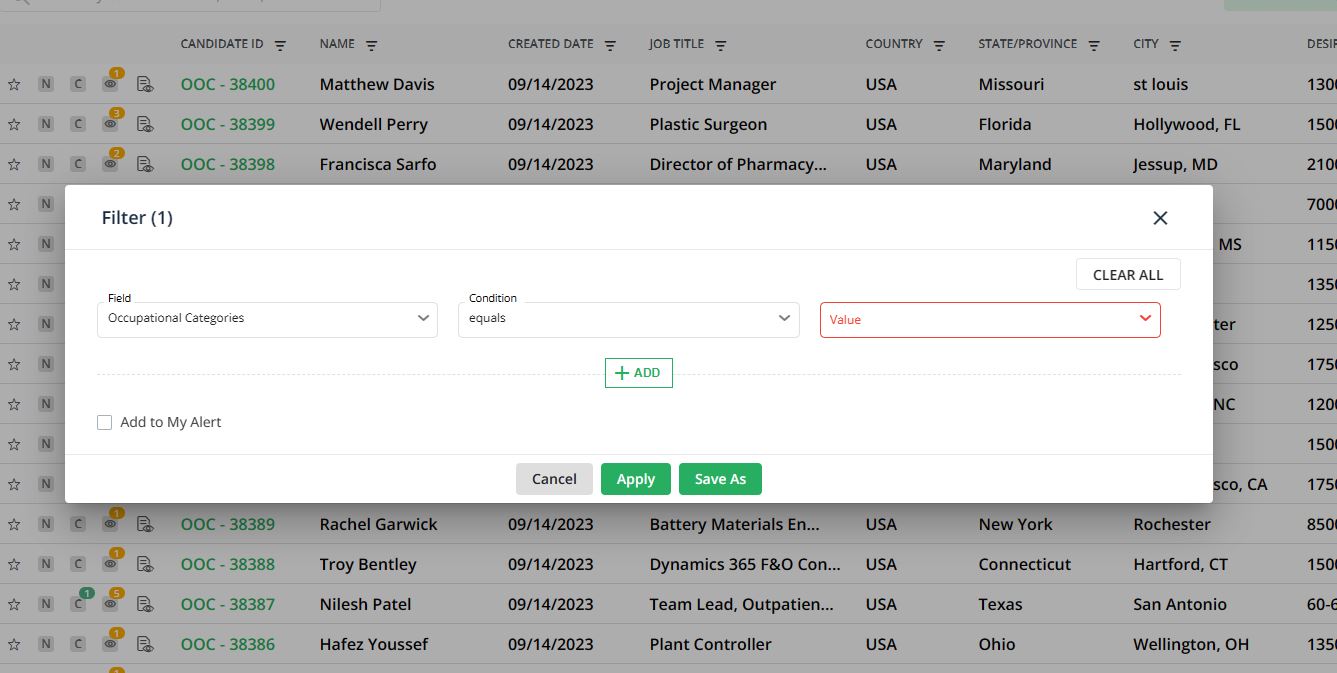Image resolution: width=1337 pixels, height=673 pixels.
Task: Open views eye icon for Wendell Perry
Action: pyautogui.click(x=110, y=125)
